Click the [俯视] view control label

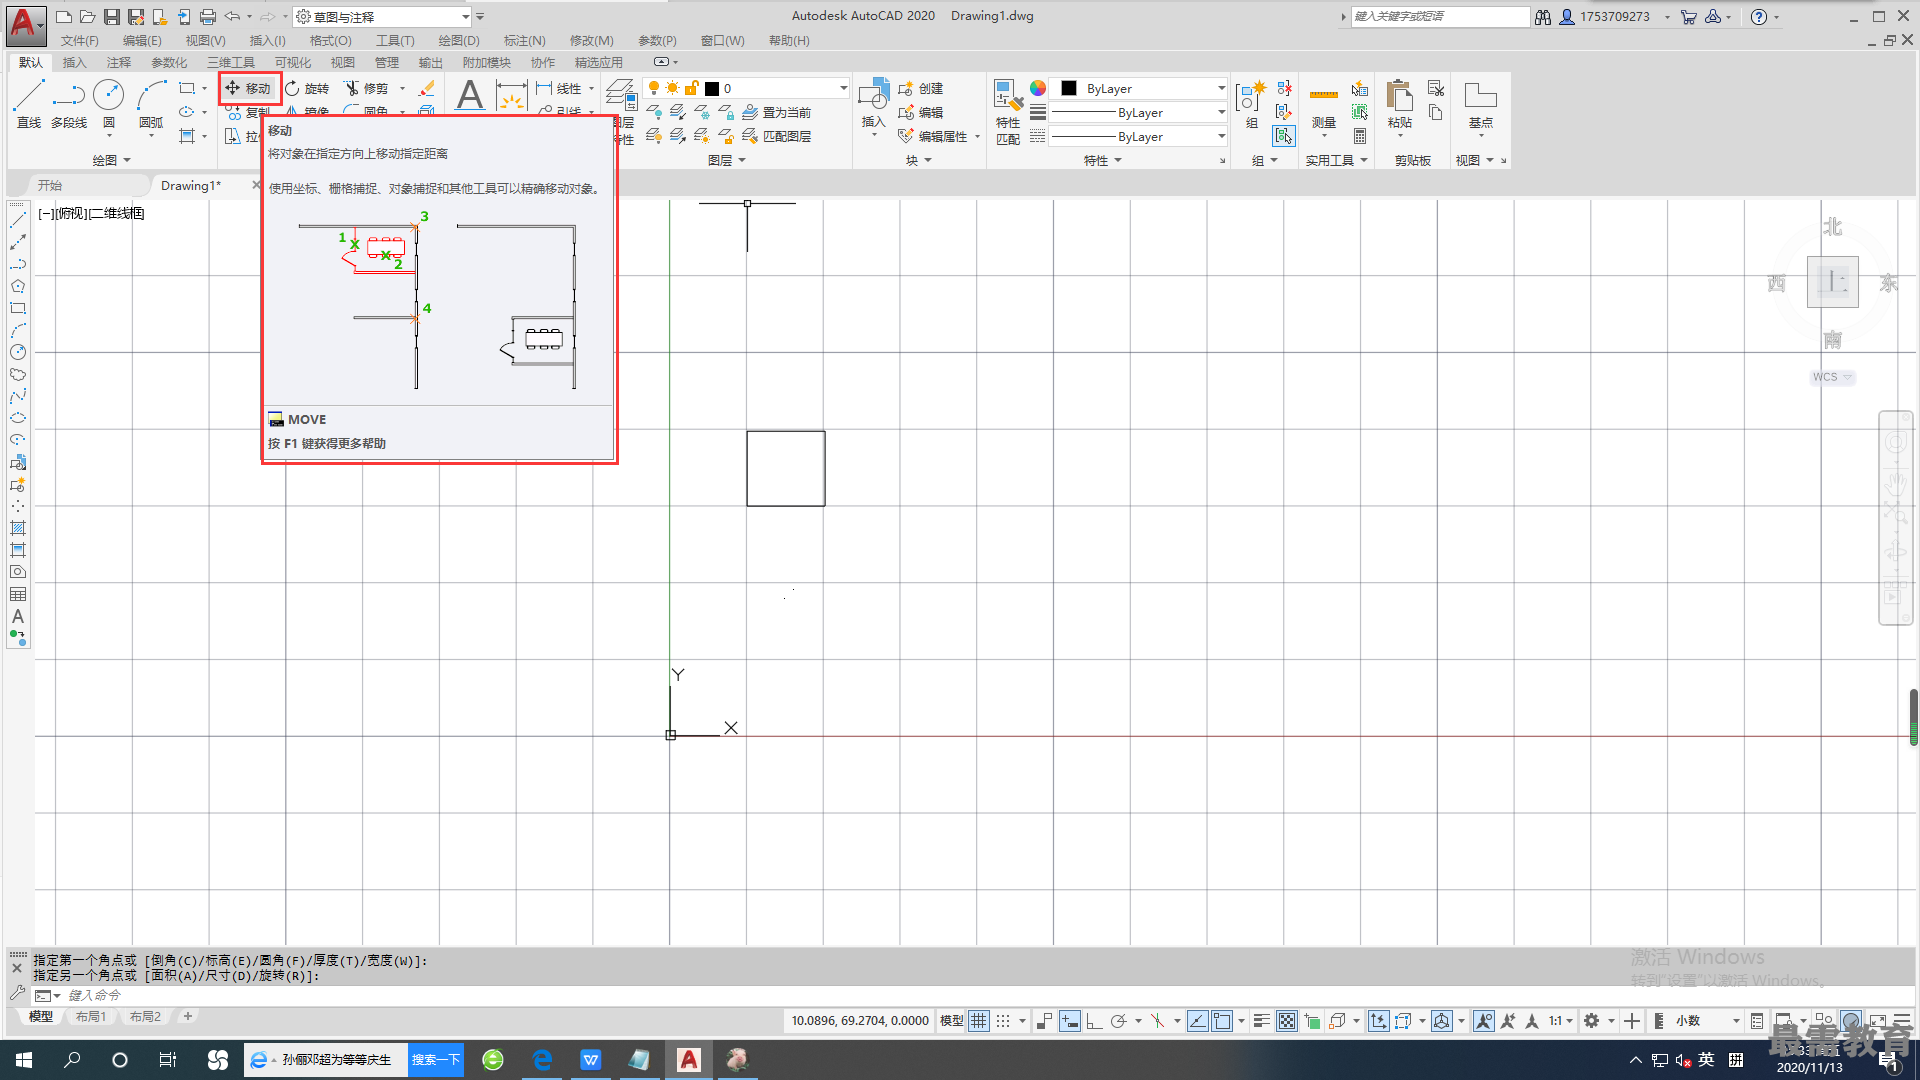[70, 213]
